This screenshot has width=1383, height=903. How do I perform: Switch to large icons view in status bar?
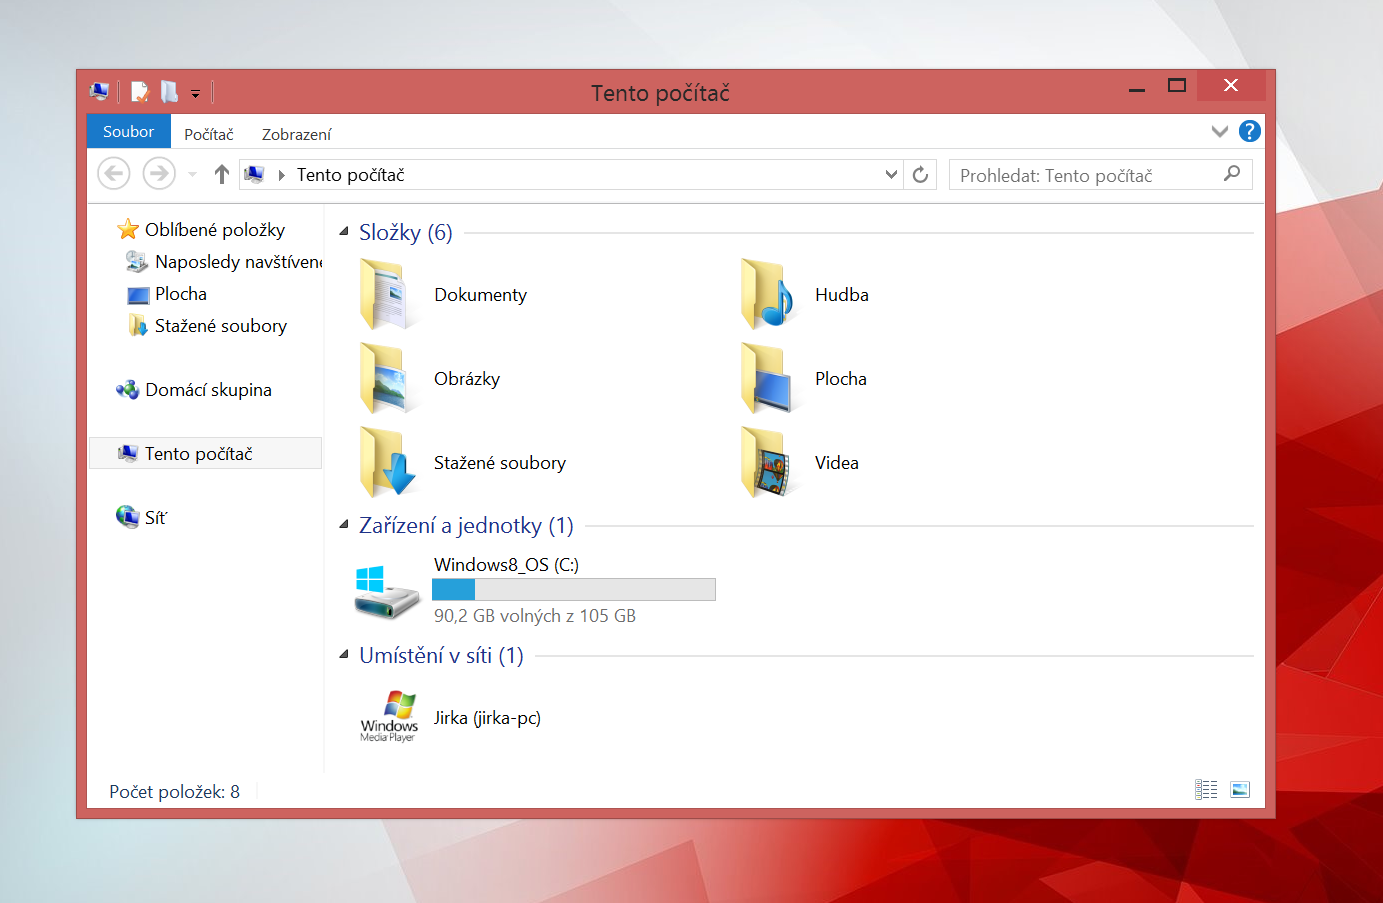coord(1239,789)
